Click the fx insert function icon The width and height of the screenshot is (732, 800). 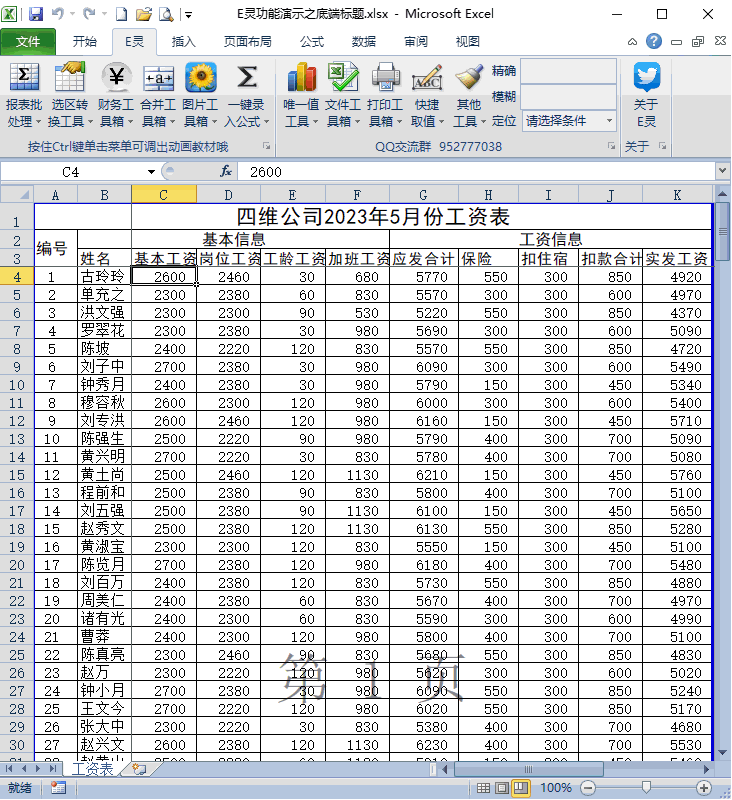coord(226,171)
